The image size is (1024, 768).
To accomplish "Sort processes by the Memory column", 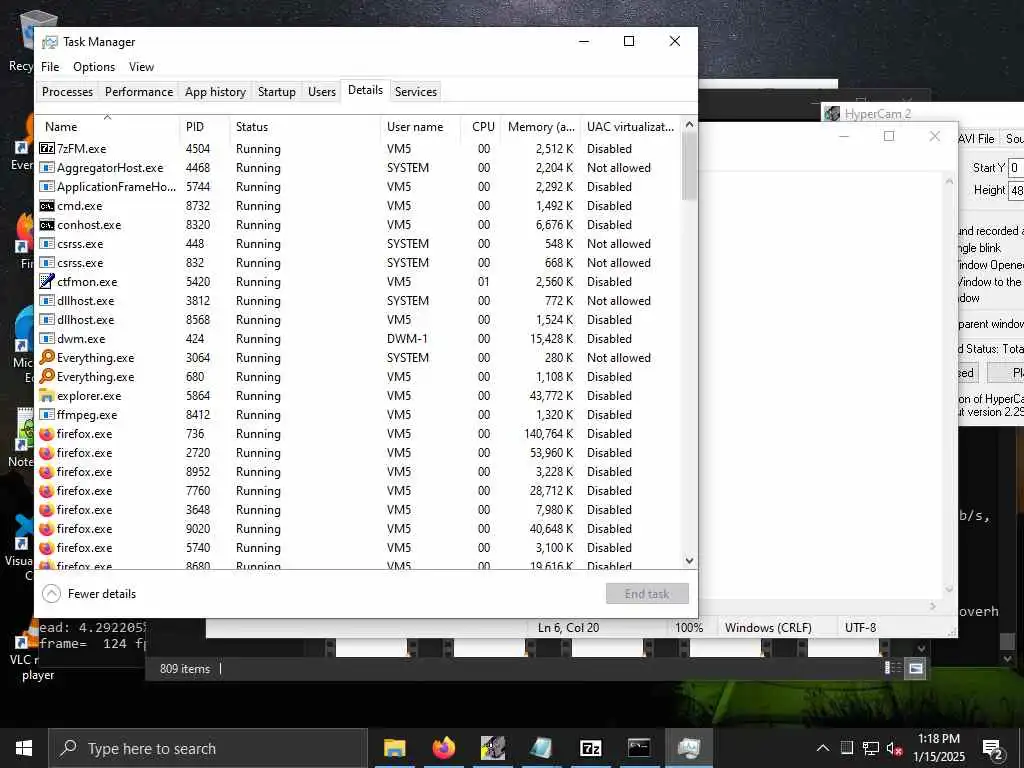I will pos(541,127).
